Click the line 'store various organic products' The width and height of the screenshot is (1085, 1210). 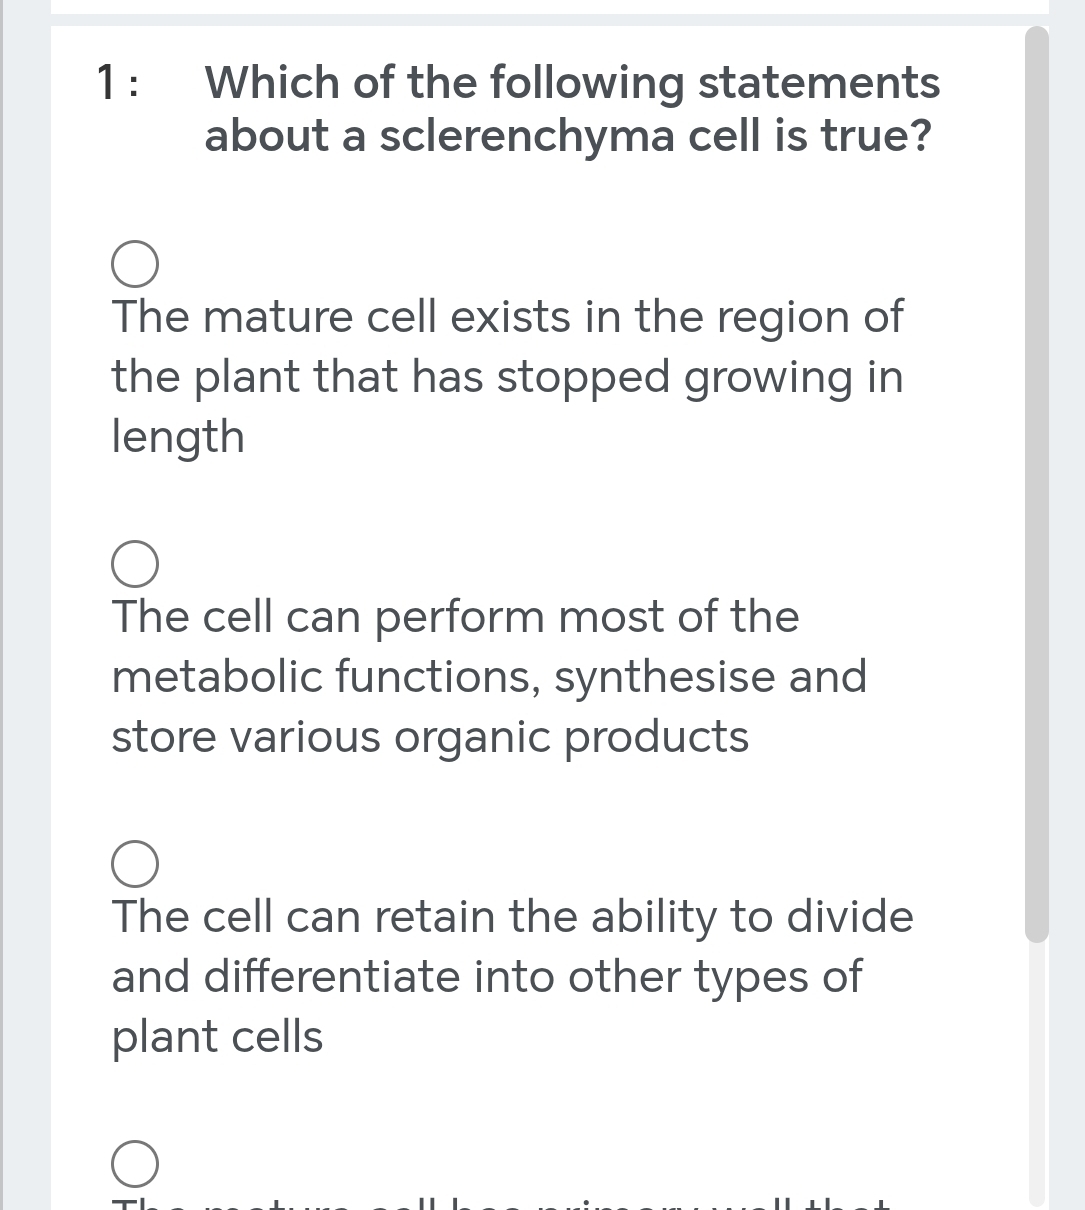[430, 737]
